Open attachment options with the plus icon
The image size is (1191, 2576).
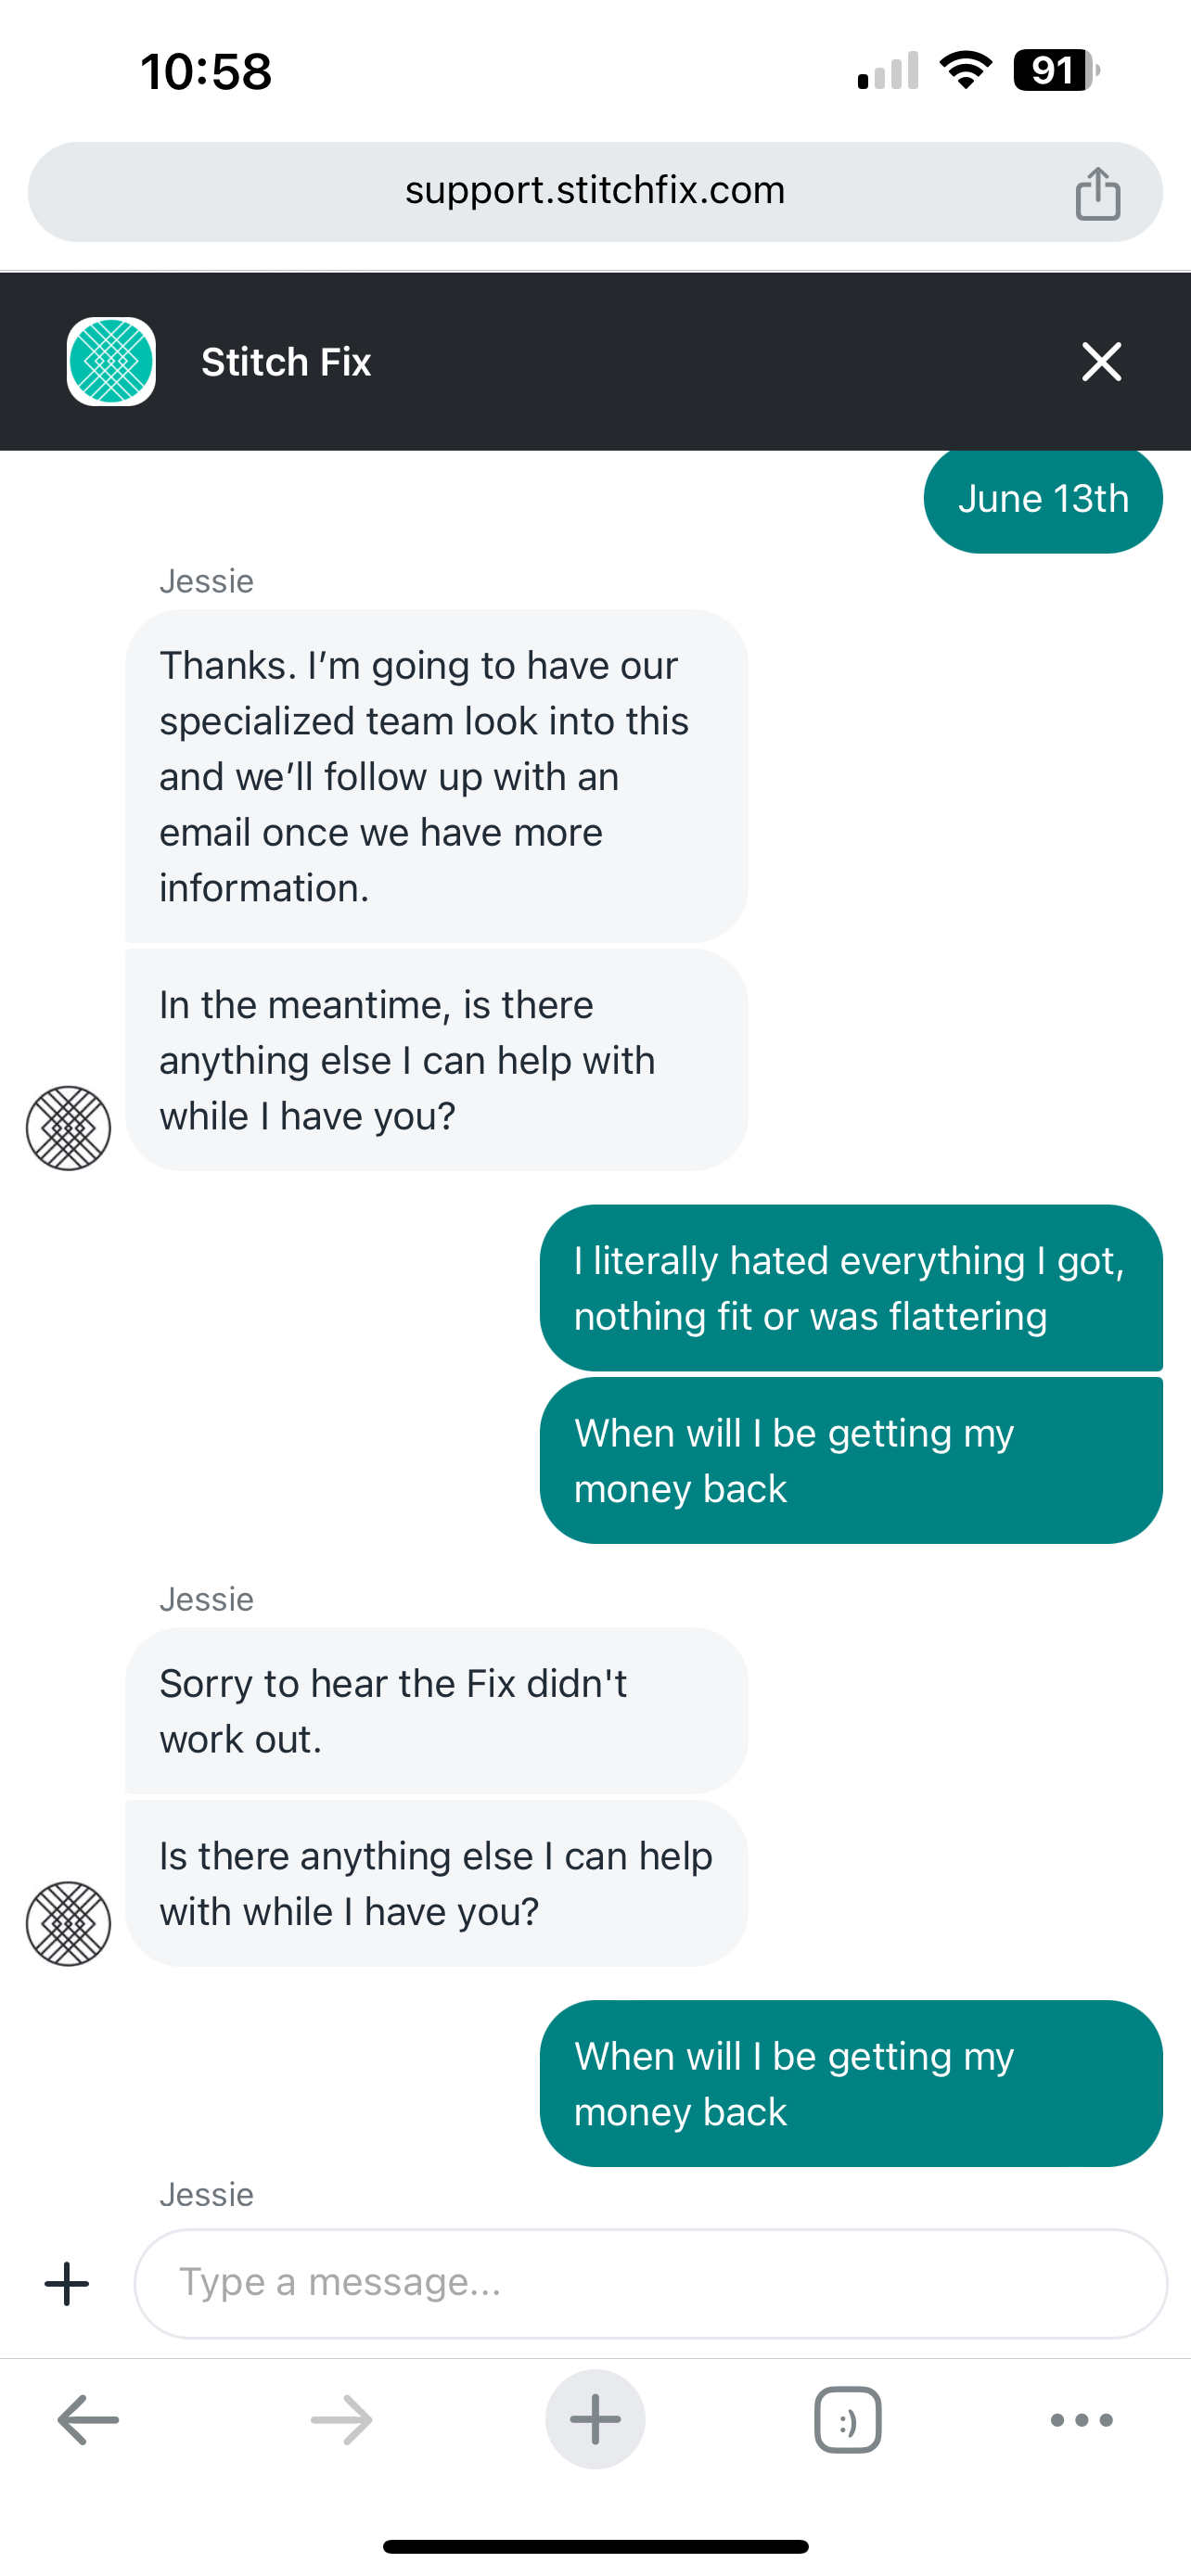point(67,2284)
